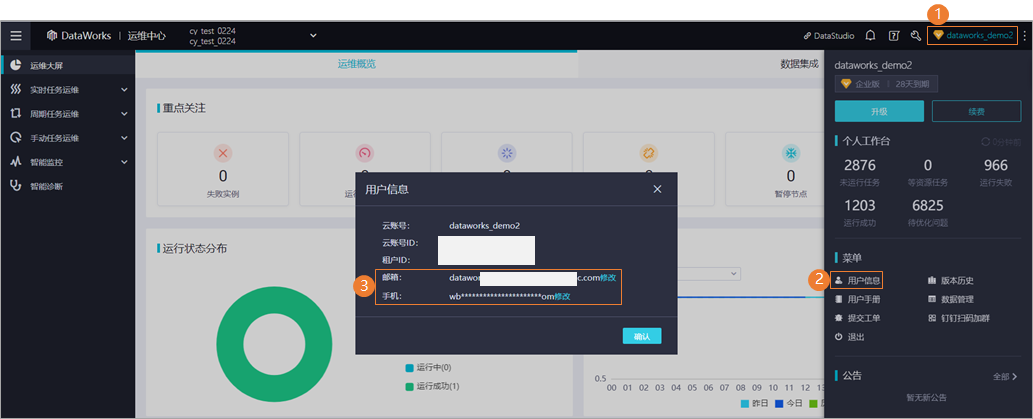The height and width of the screenshot is (419, 1033).
Task: Open the chart dropdown behind dialog
Action: click(x=709, y=273)
